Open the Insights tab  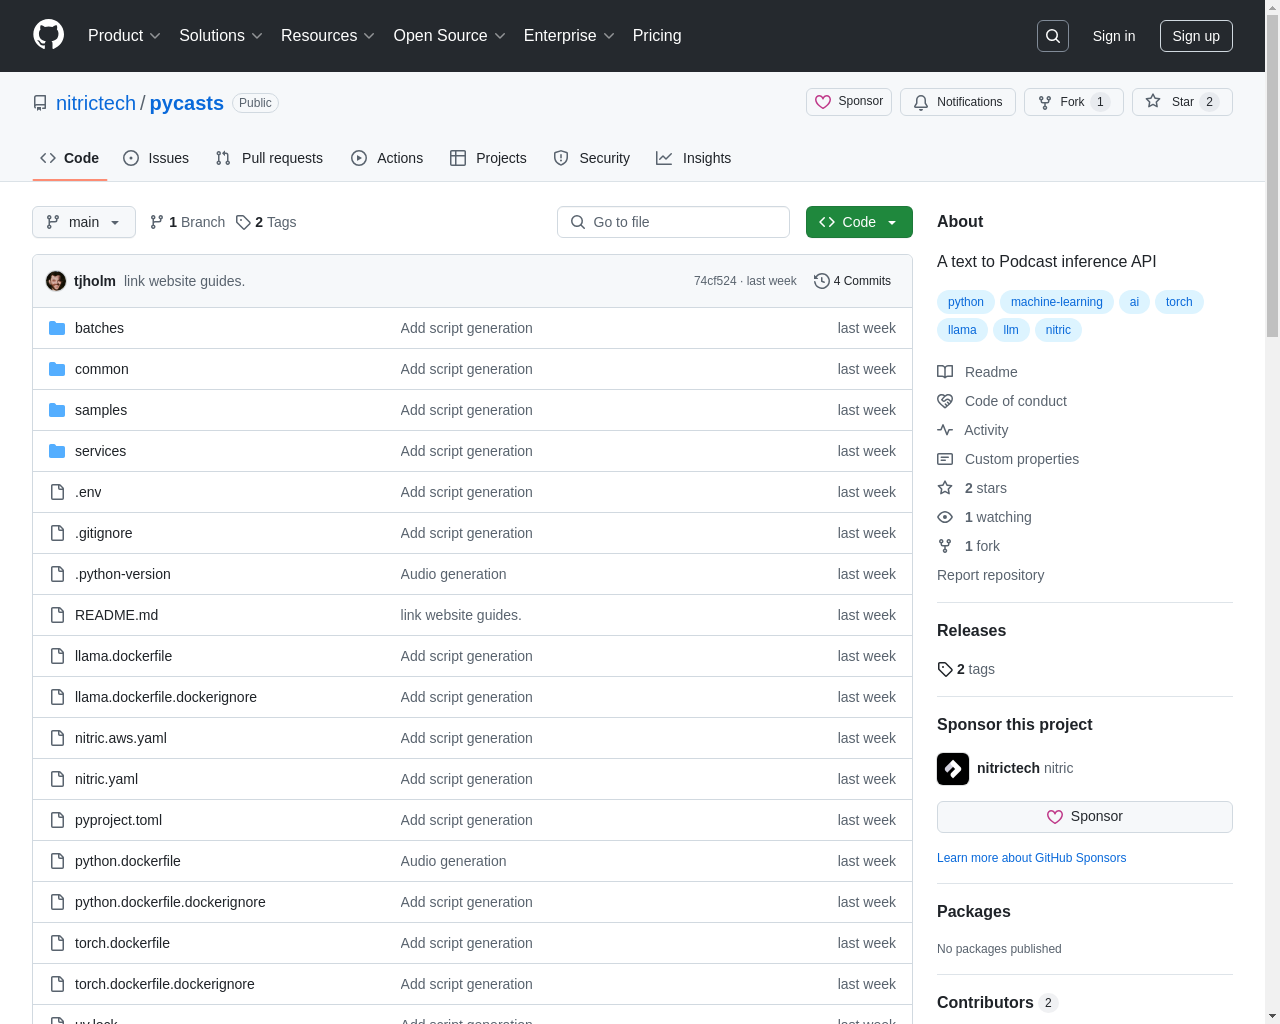click(693, 158)
